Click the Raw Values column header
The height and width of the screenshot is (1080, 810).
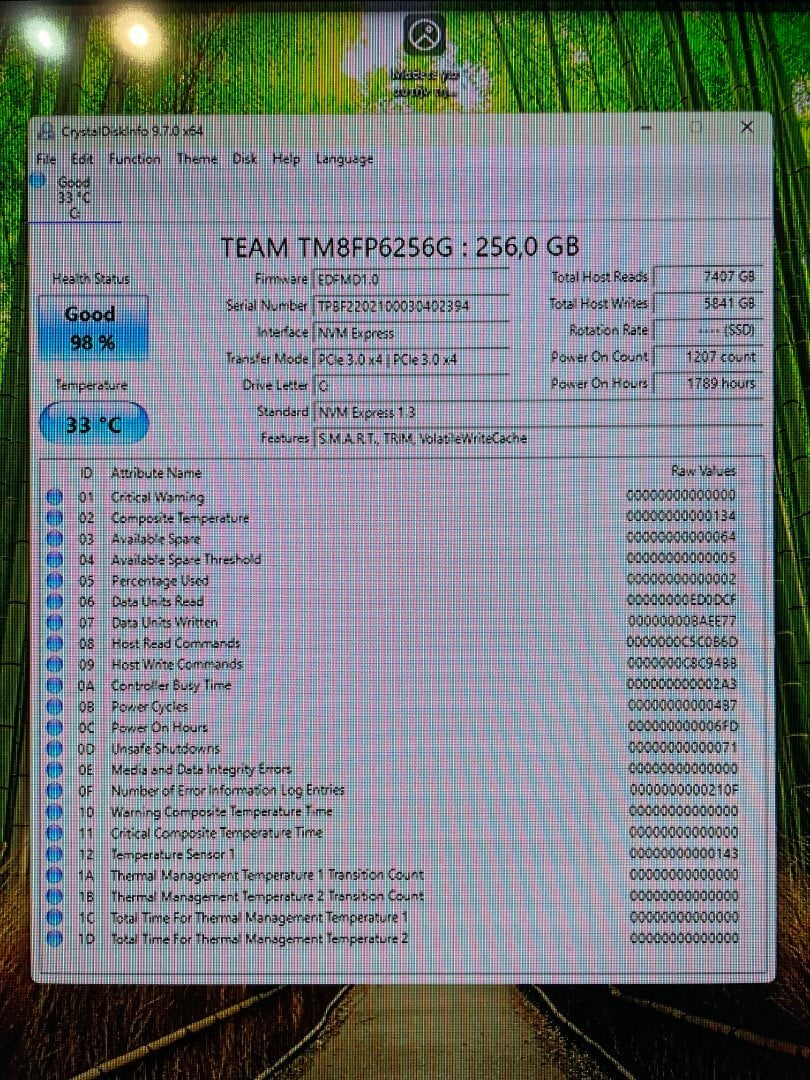[703, 471]
